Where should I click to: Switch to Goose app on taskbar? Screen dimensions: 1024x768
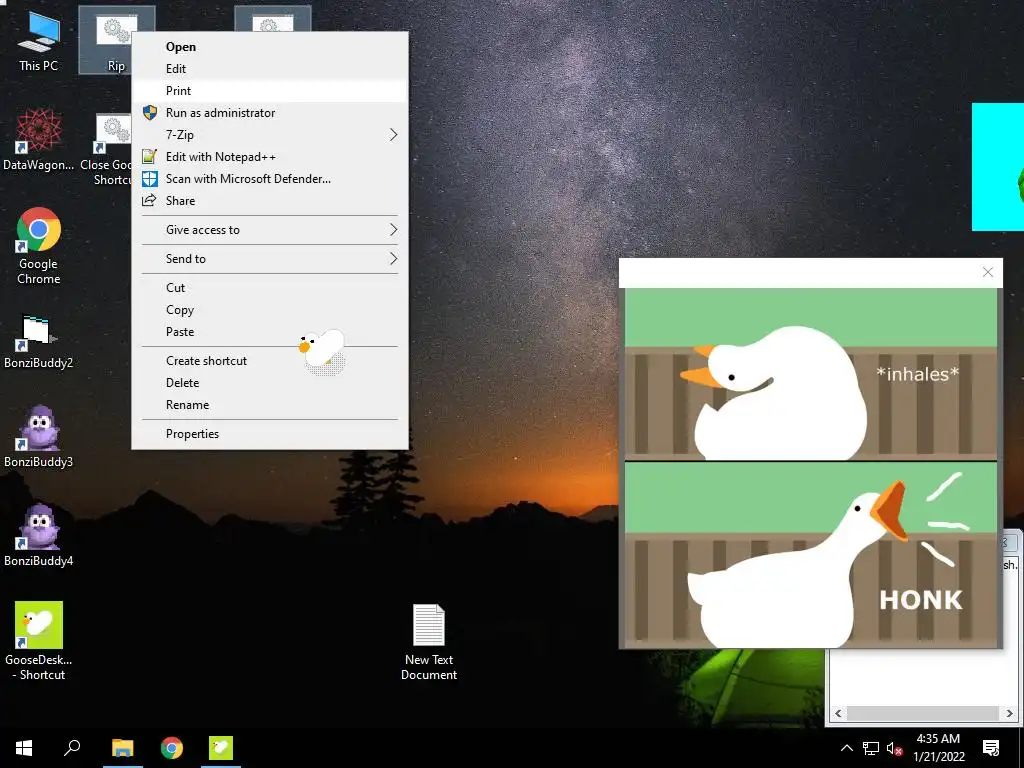click(221, 748)
